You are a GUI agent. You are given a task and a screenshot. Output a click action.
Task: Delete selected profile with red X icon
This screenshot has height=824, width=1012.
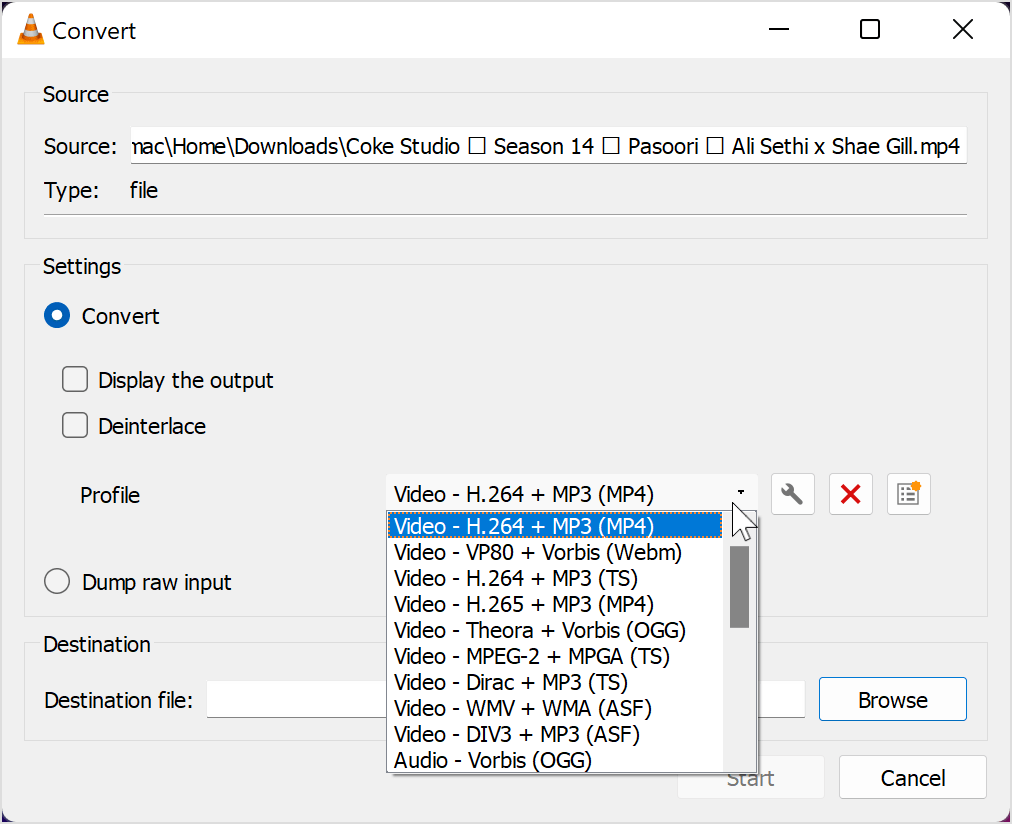(x=850, y=495)
